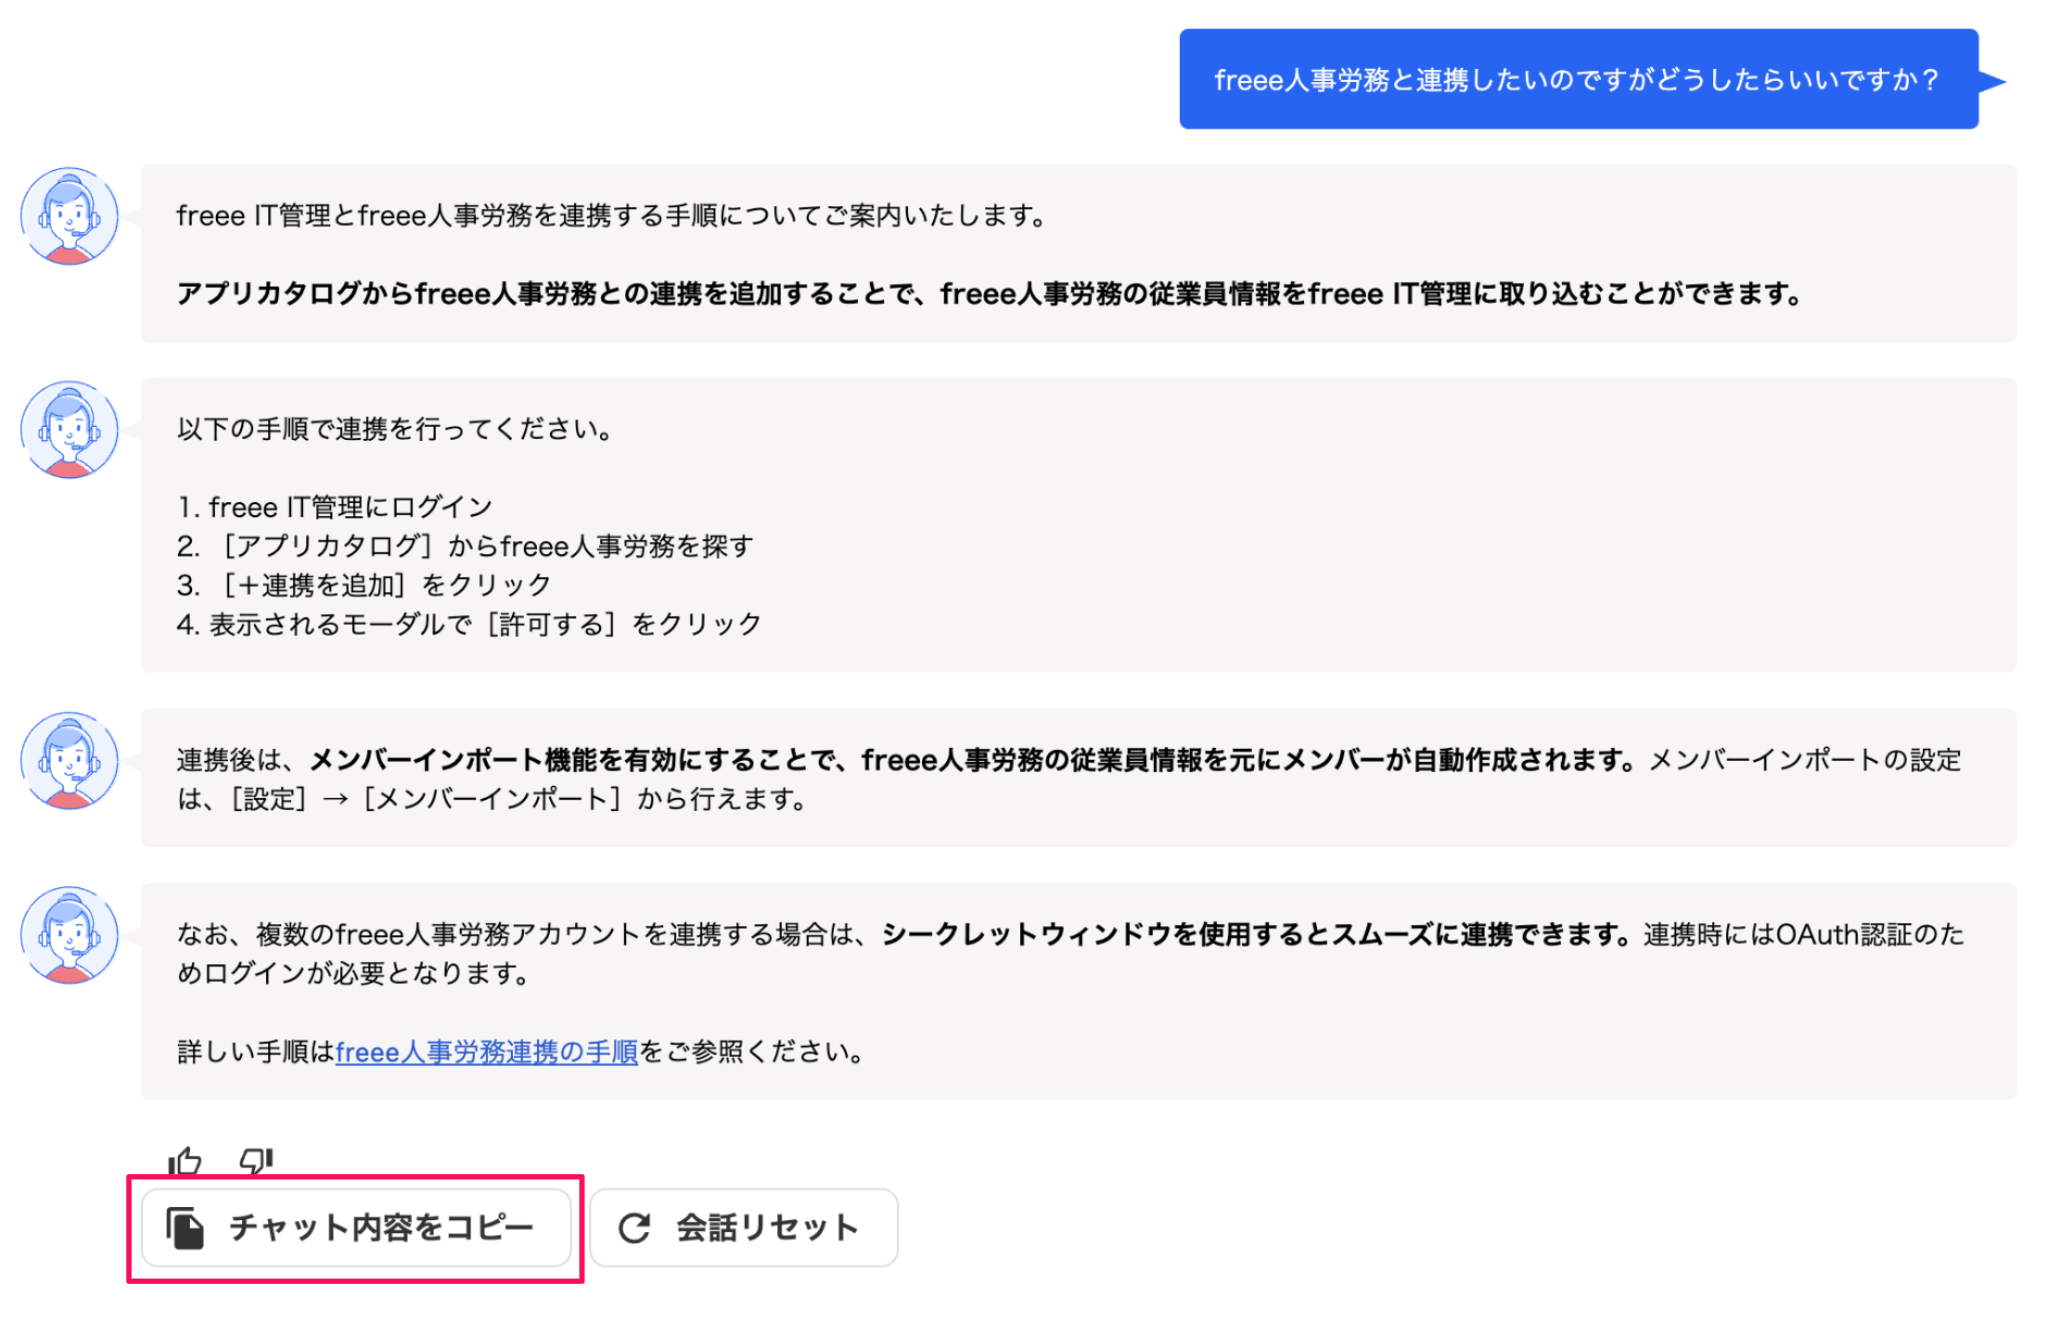
Task: Click the step 3. ［+連携を追加］をクリック
Action: 364,585
